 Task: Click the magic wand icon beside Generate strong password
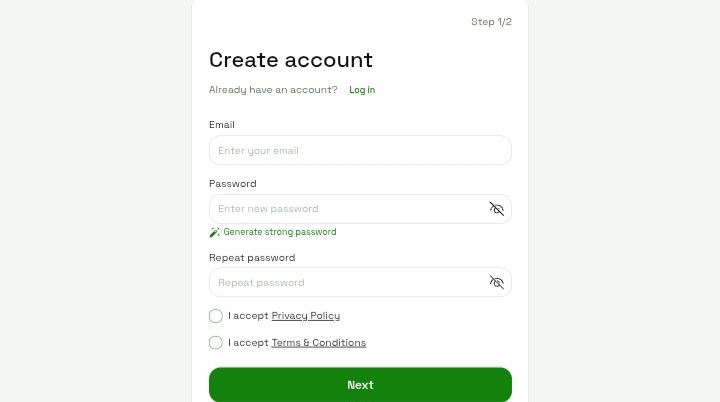[x=214, y=232]
